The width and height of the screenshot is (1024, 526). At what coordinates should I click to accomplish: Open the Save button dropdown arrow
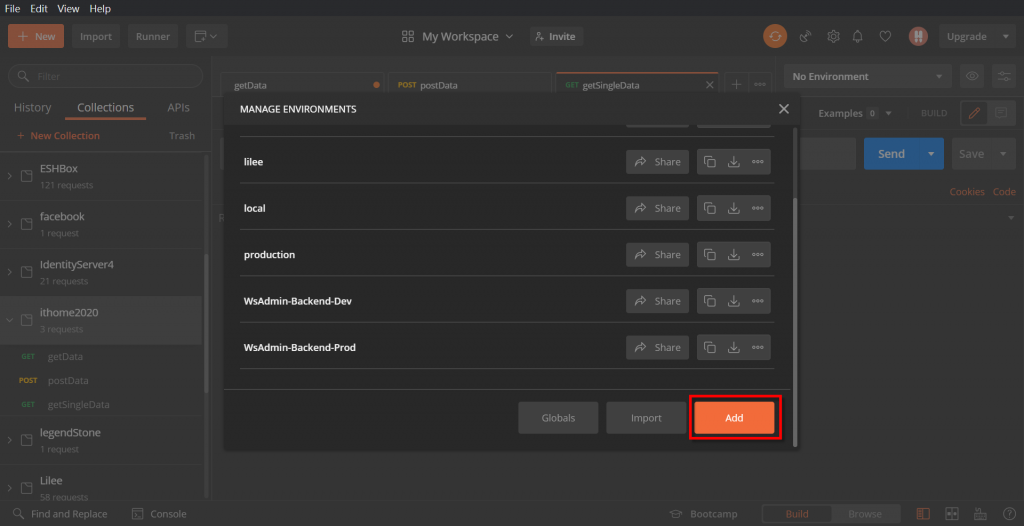[1003, 154]
